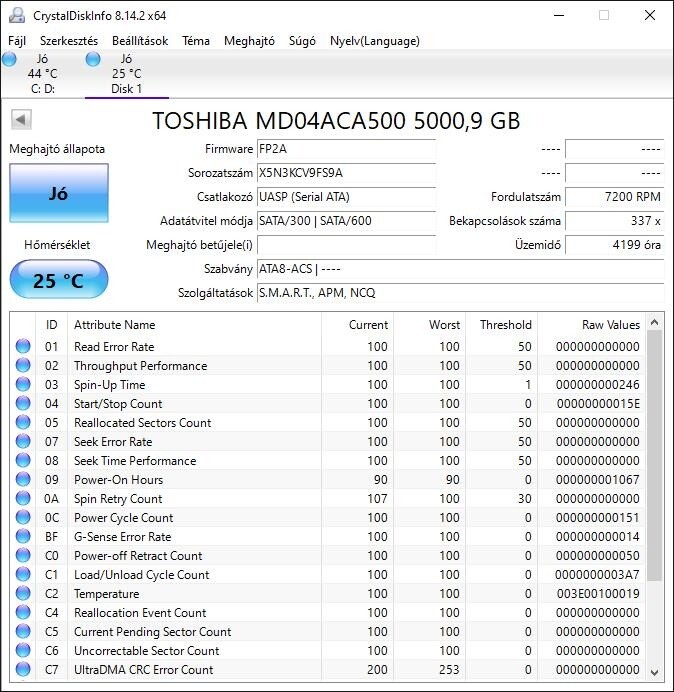
Task: Click the Bekapcsolások száma value 337 x
Action: (x=614, y=221)
